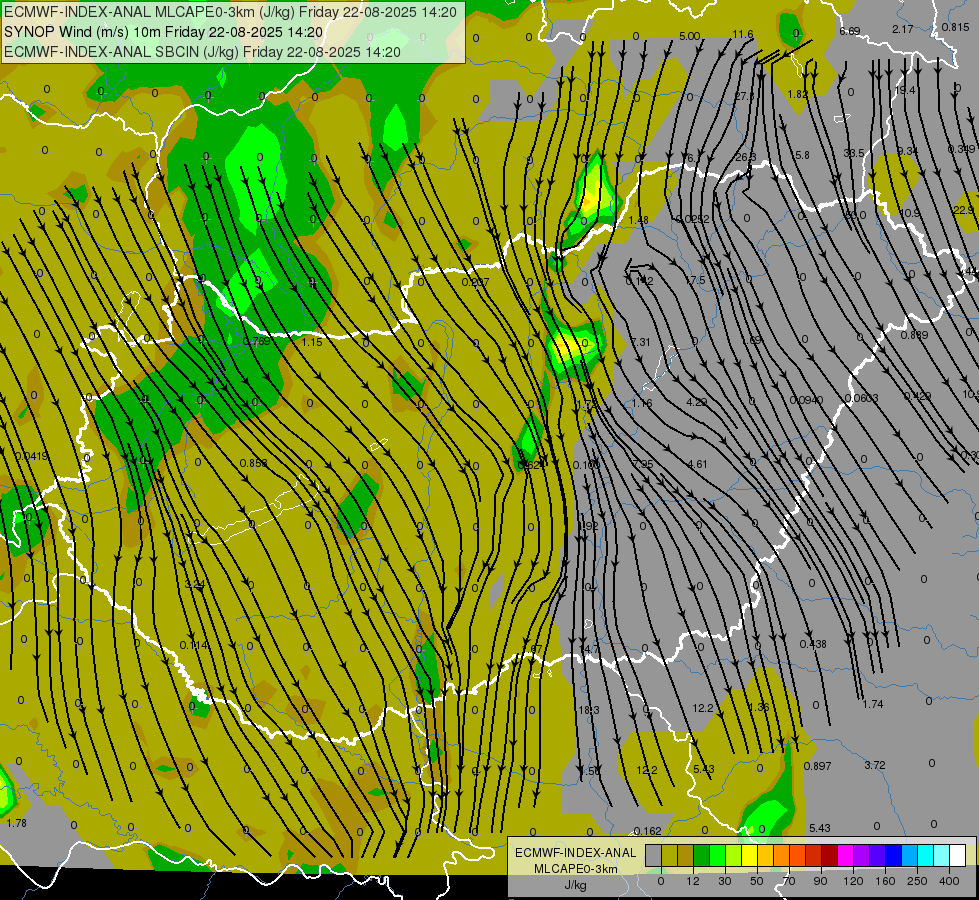The width and height of the screenshot is (979, 900).
Task: Pick the gray swatch in the color scale
Action: [653, 856]
